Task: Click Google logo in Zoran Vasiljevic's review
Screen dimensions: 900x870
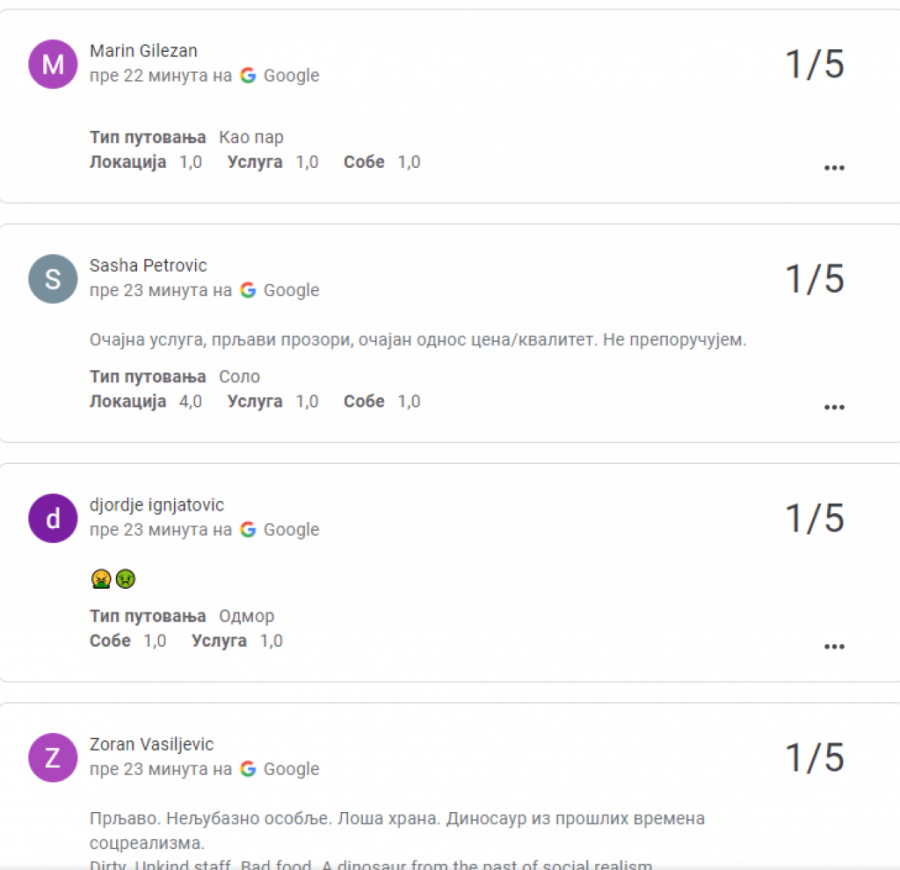Action: 248,769
